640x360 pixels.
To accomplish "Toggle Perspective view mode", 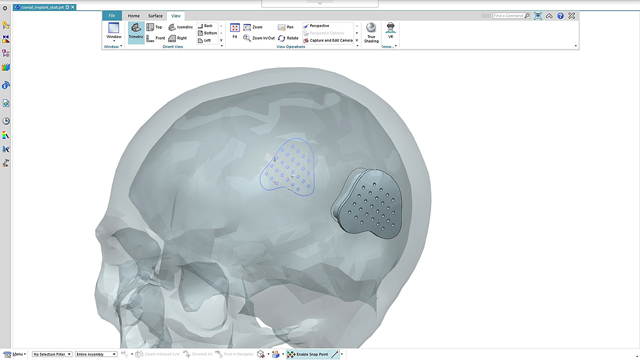I will (x=316, y=26).
